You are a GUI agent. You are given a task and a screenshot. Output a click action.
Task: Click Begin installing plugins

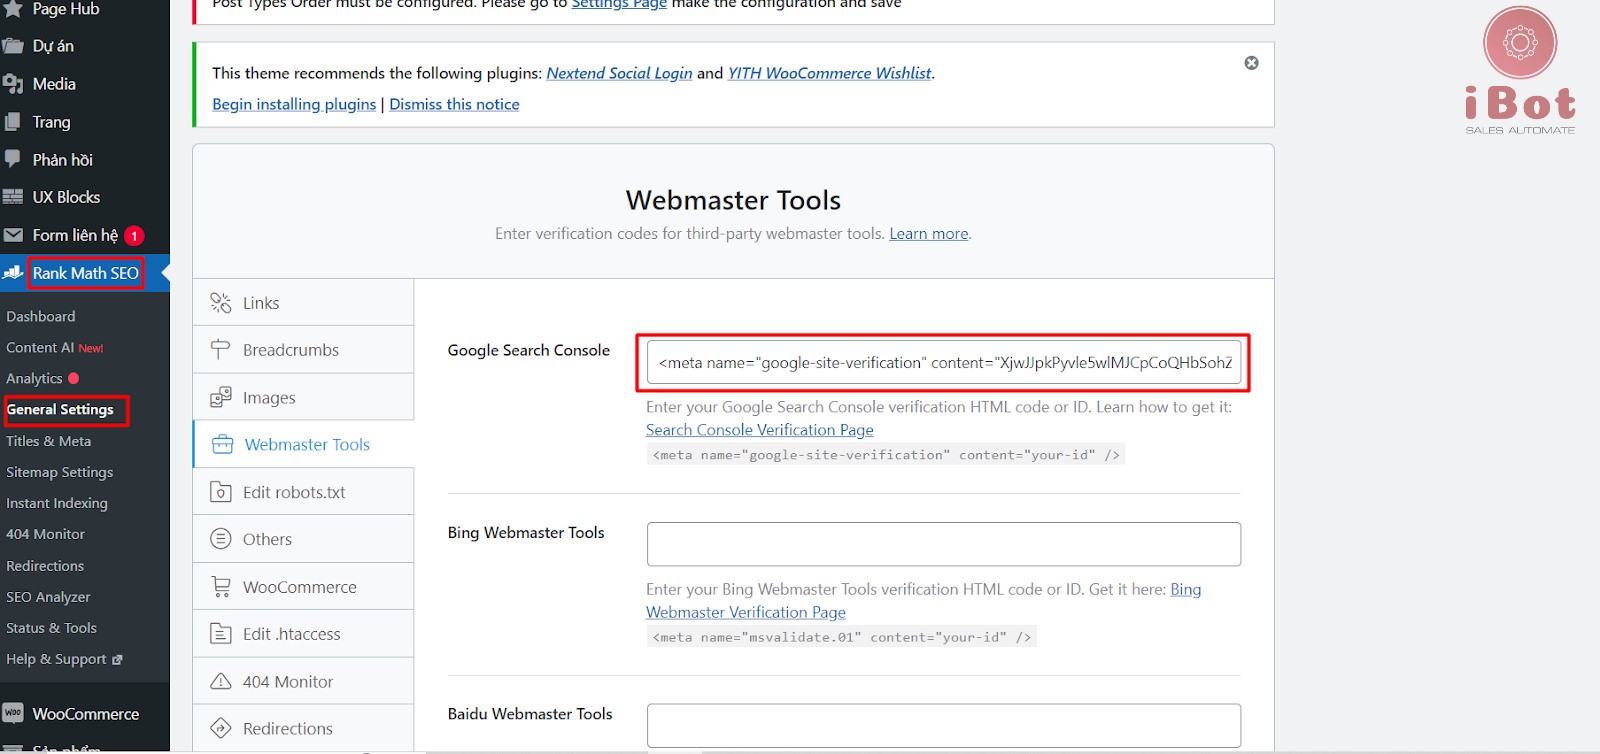coord(294,104)
